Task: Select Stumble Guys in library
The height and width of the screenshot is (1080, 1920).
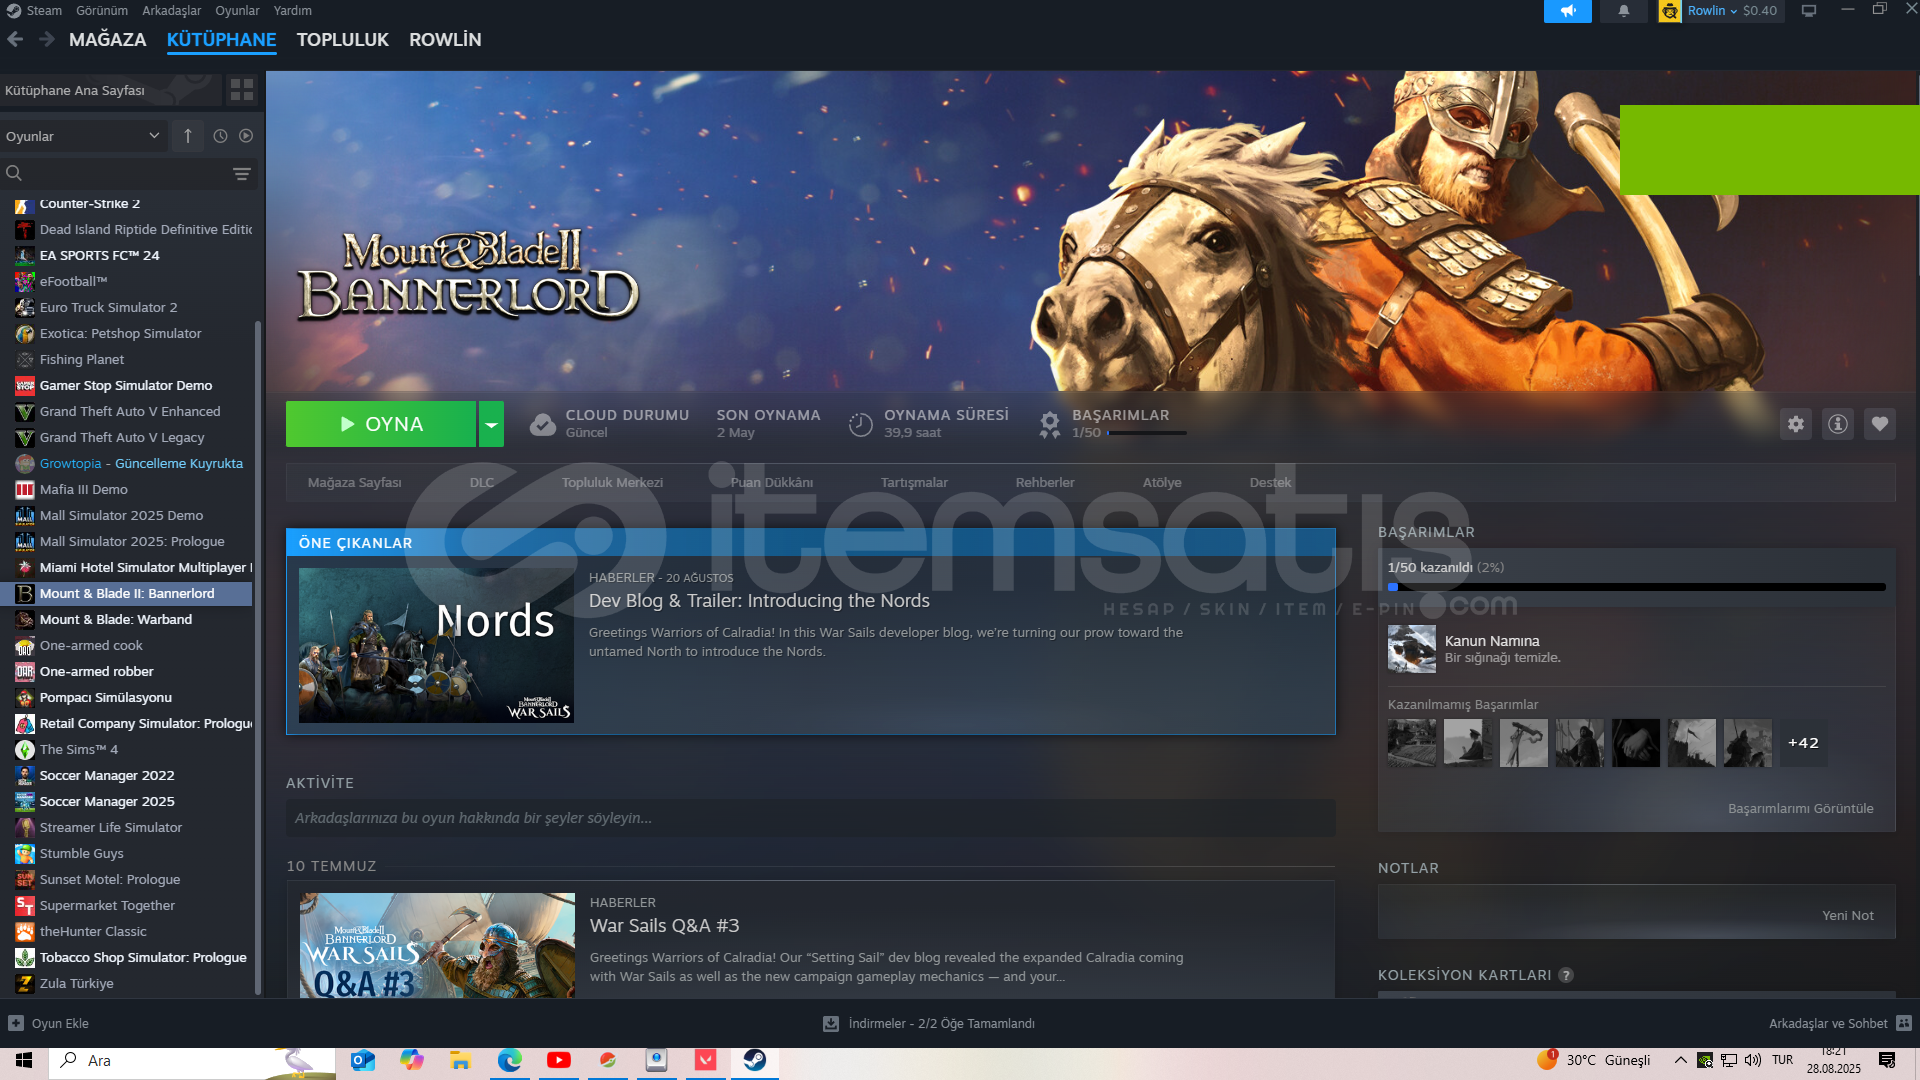Action: point(82,853)
